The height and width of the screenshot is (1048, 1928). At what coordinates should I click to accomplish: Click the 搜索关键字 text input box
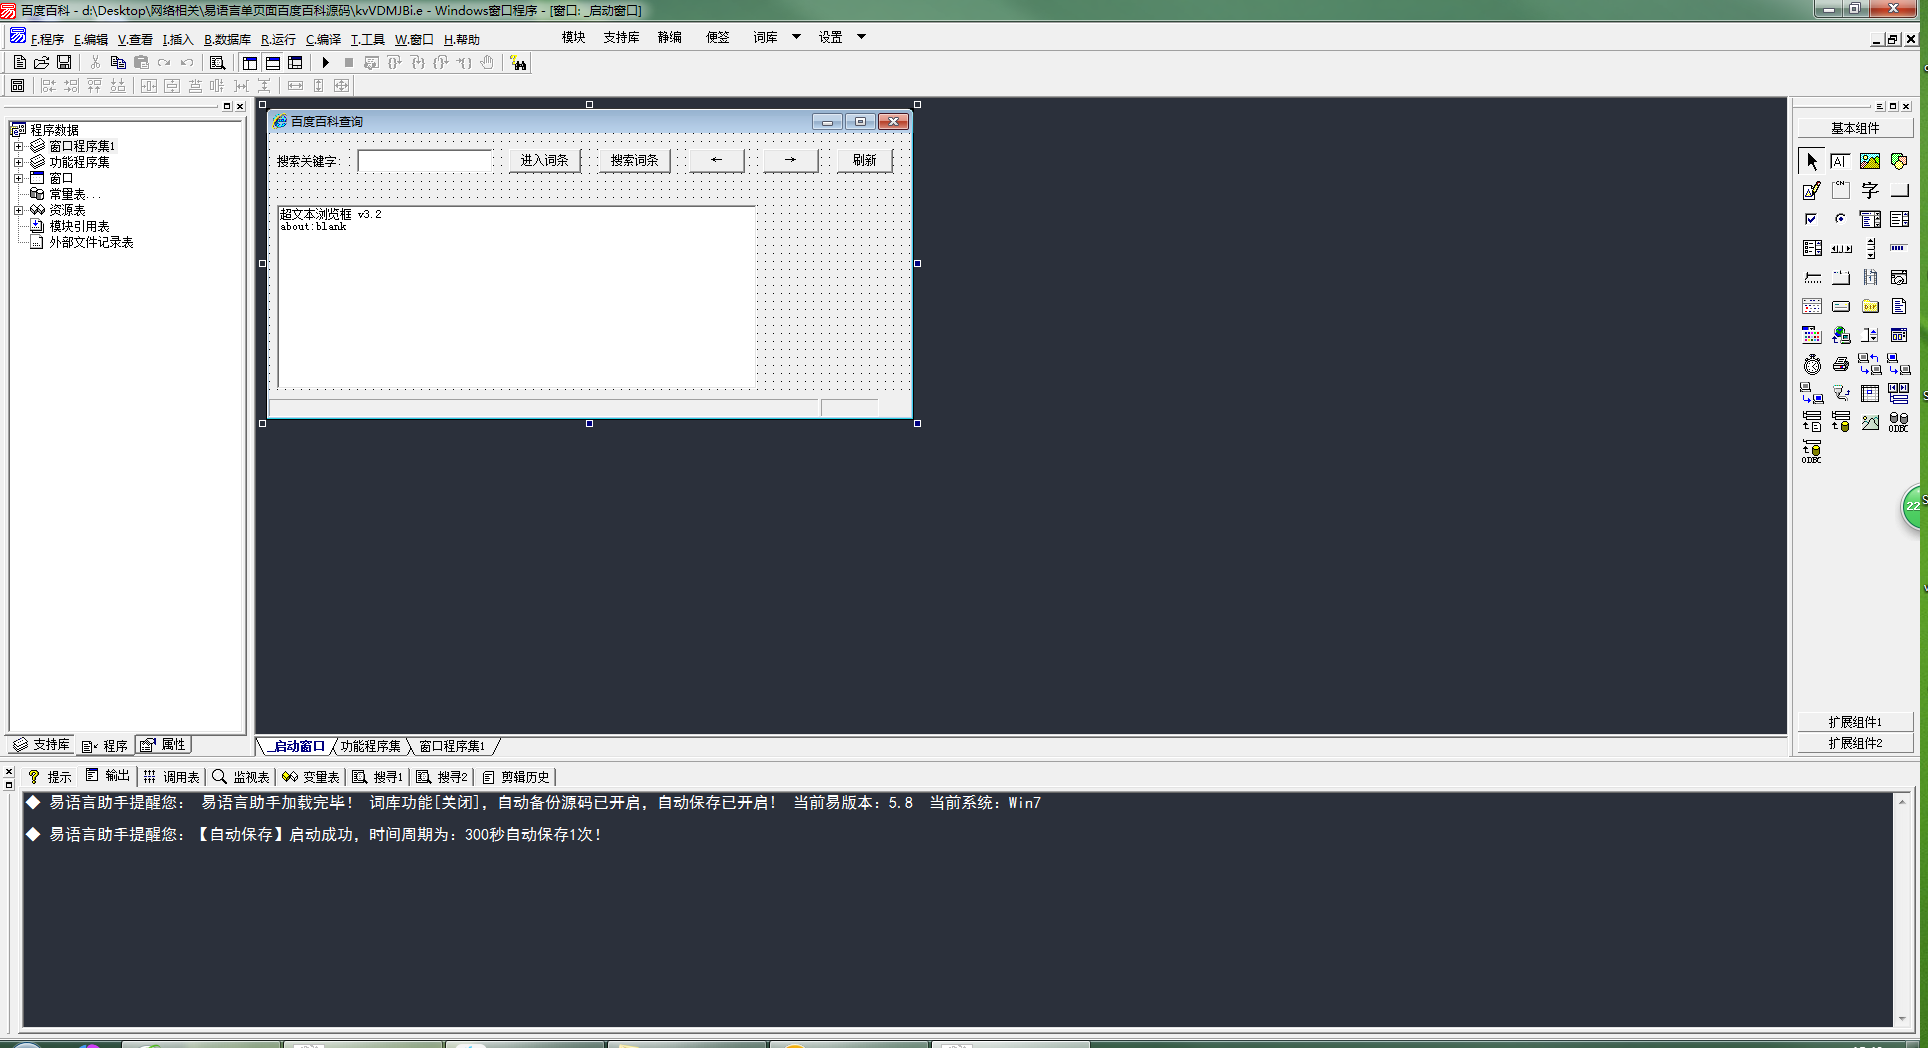pos(425,160)
